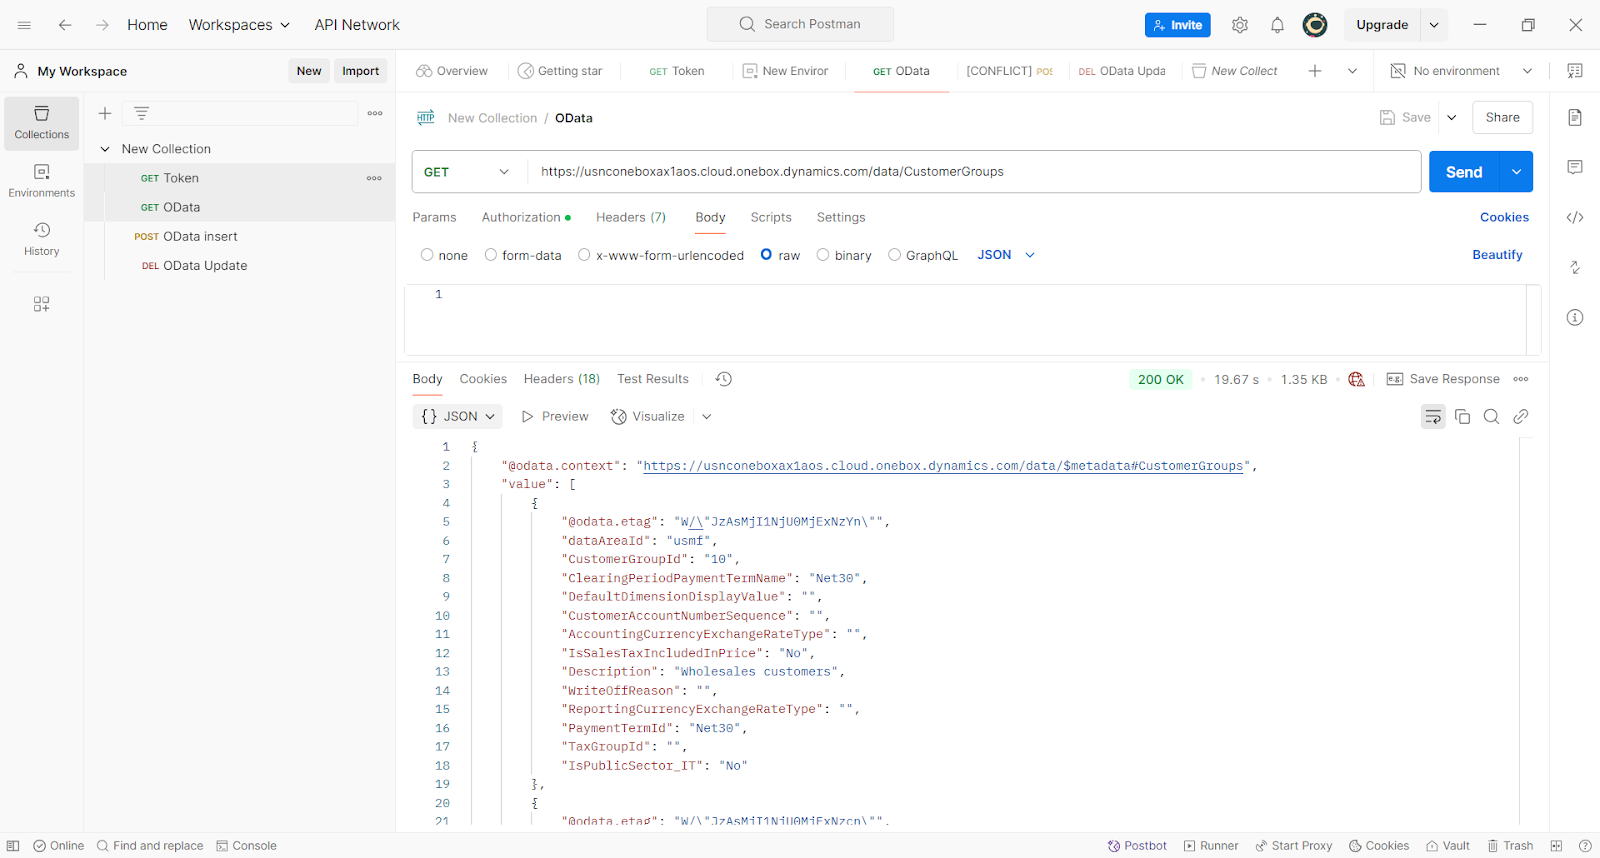Viewport: 1600px width, 858px height.
Task: Open the tabs overflow chevron
Action: click(1352, 71)
